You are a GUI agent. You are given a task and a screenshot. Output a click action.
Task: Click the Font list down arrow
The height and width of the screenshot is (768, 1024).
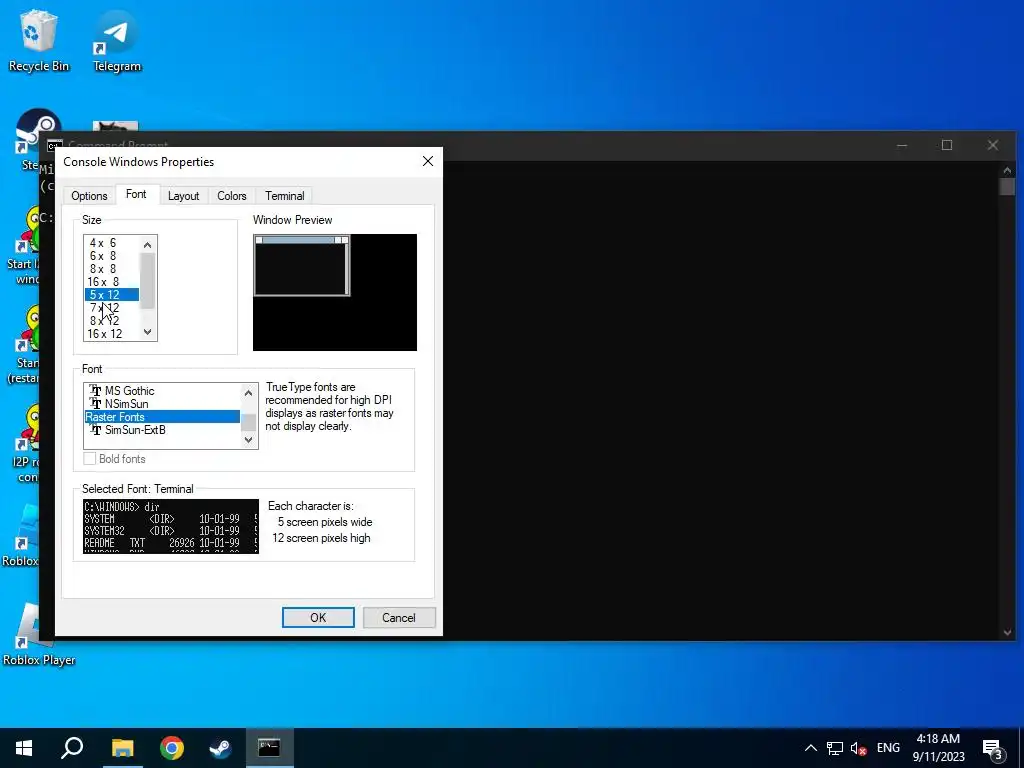click(248, 440)
